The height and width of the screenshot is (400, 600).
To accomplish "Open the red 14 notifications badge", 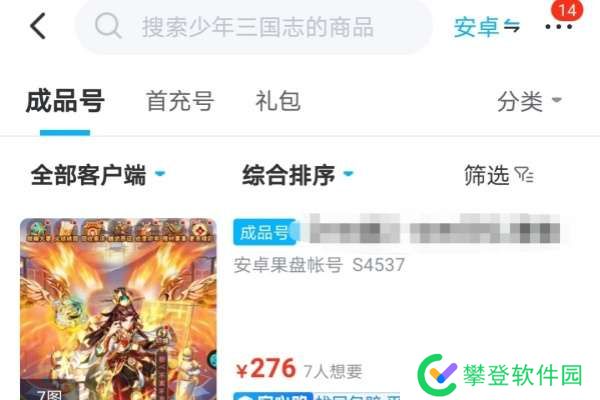I will click(567, 10).
